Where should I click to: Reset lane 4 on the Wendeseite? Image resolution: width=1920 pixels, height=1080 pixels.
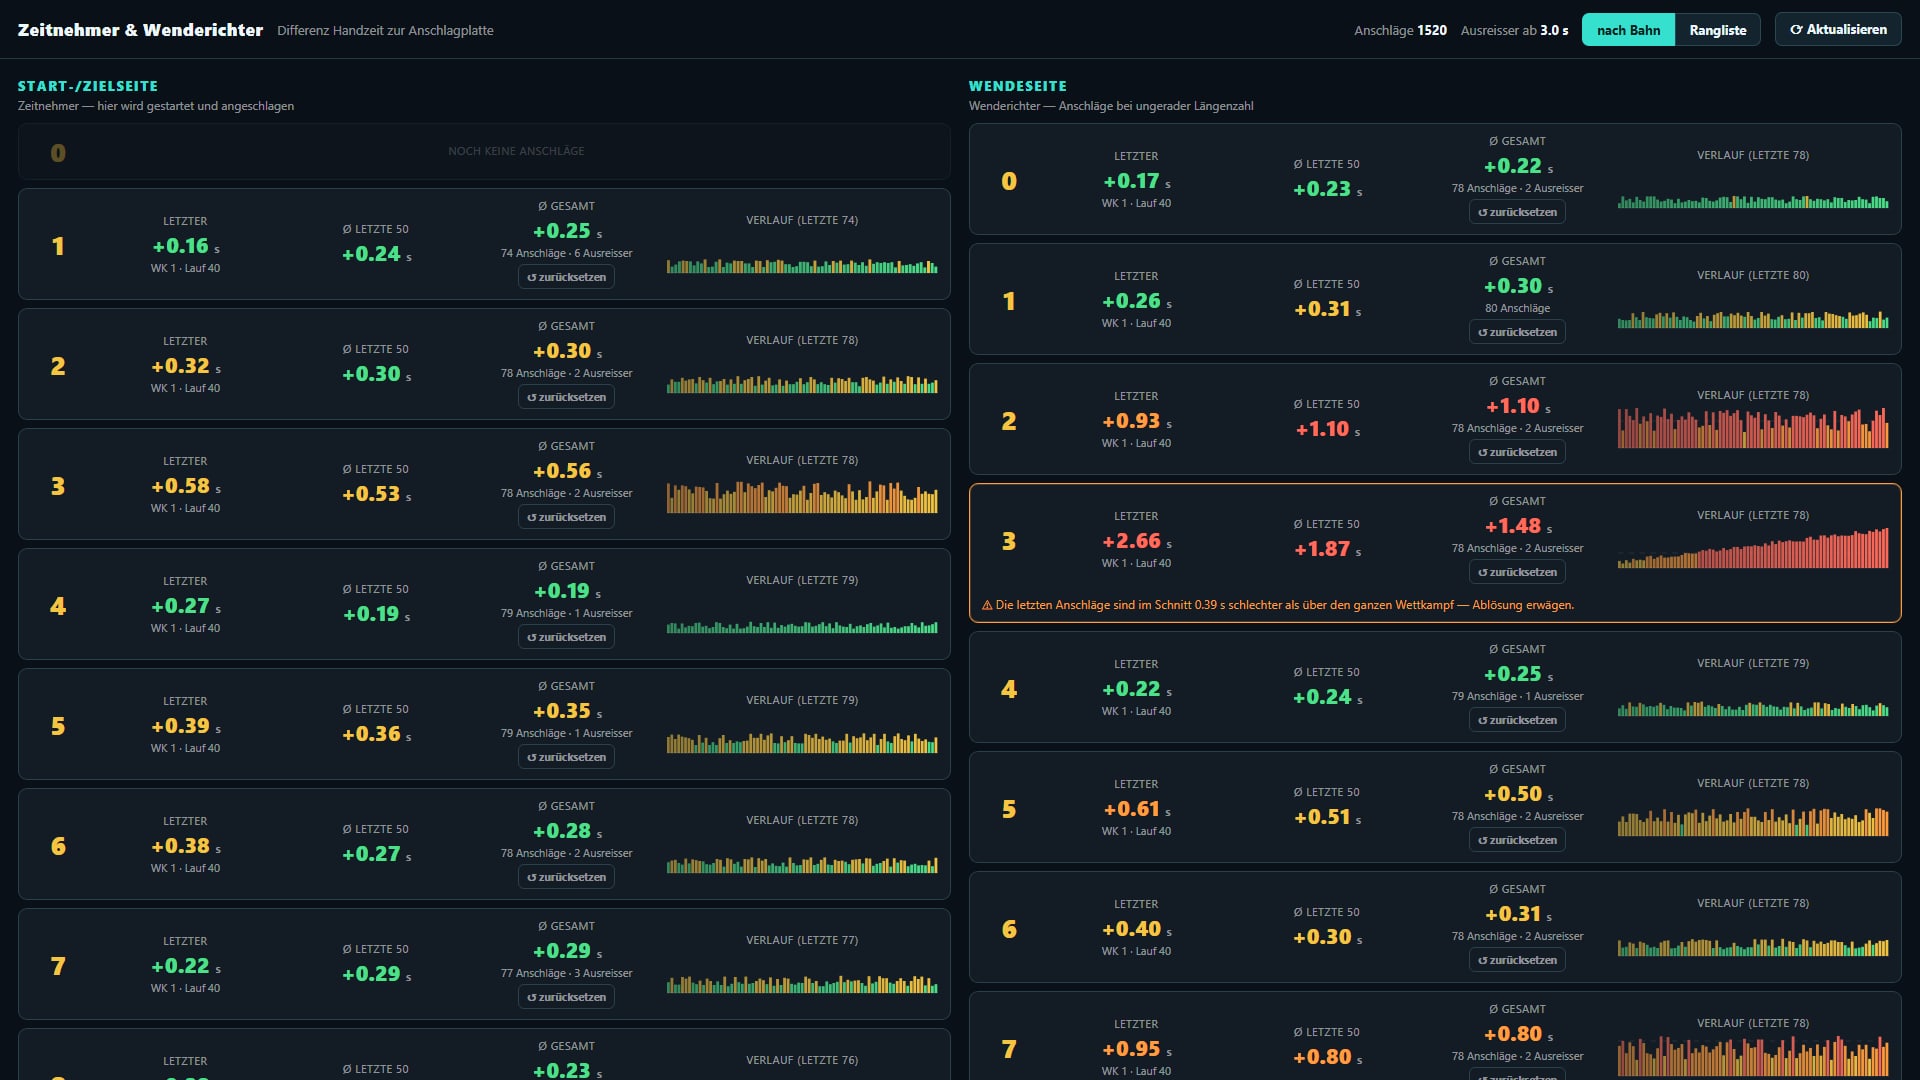tap(1517, 720)
